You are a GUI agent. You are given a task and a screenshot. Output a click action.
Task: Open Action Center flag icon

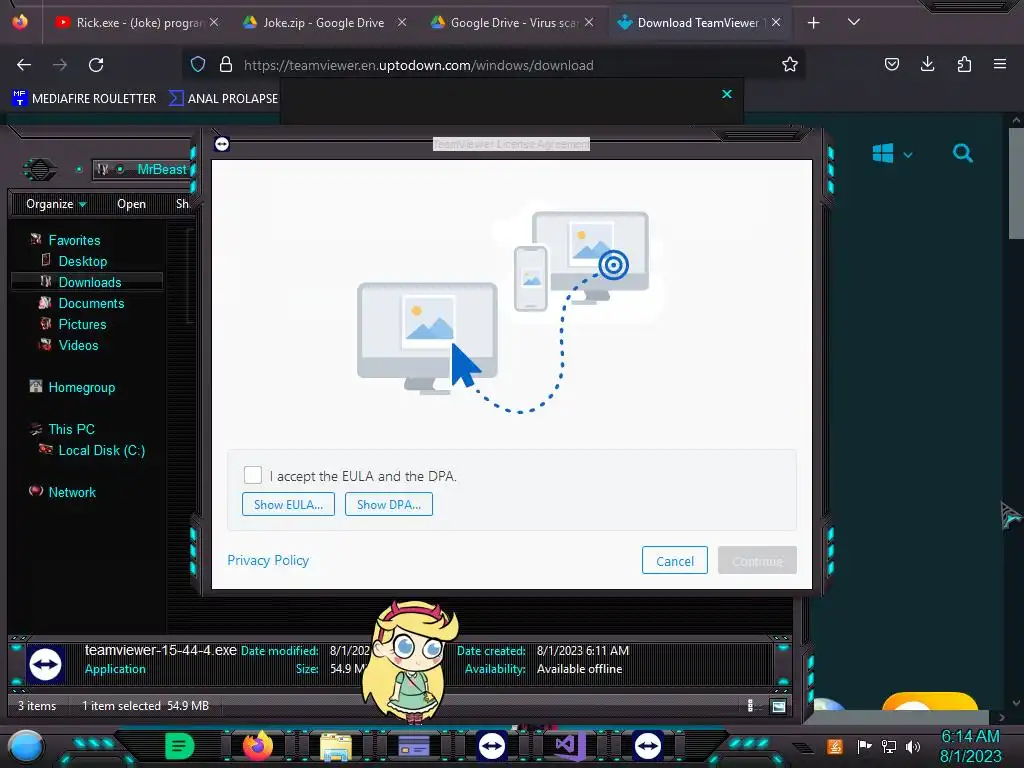(864, 746)
